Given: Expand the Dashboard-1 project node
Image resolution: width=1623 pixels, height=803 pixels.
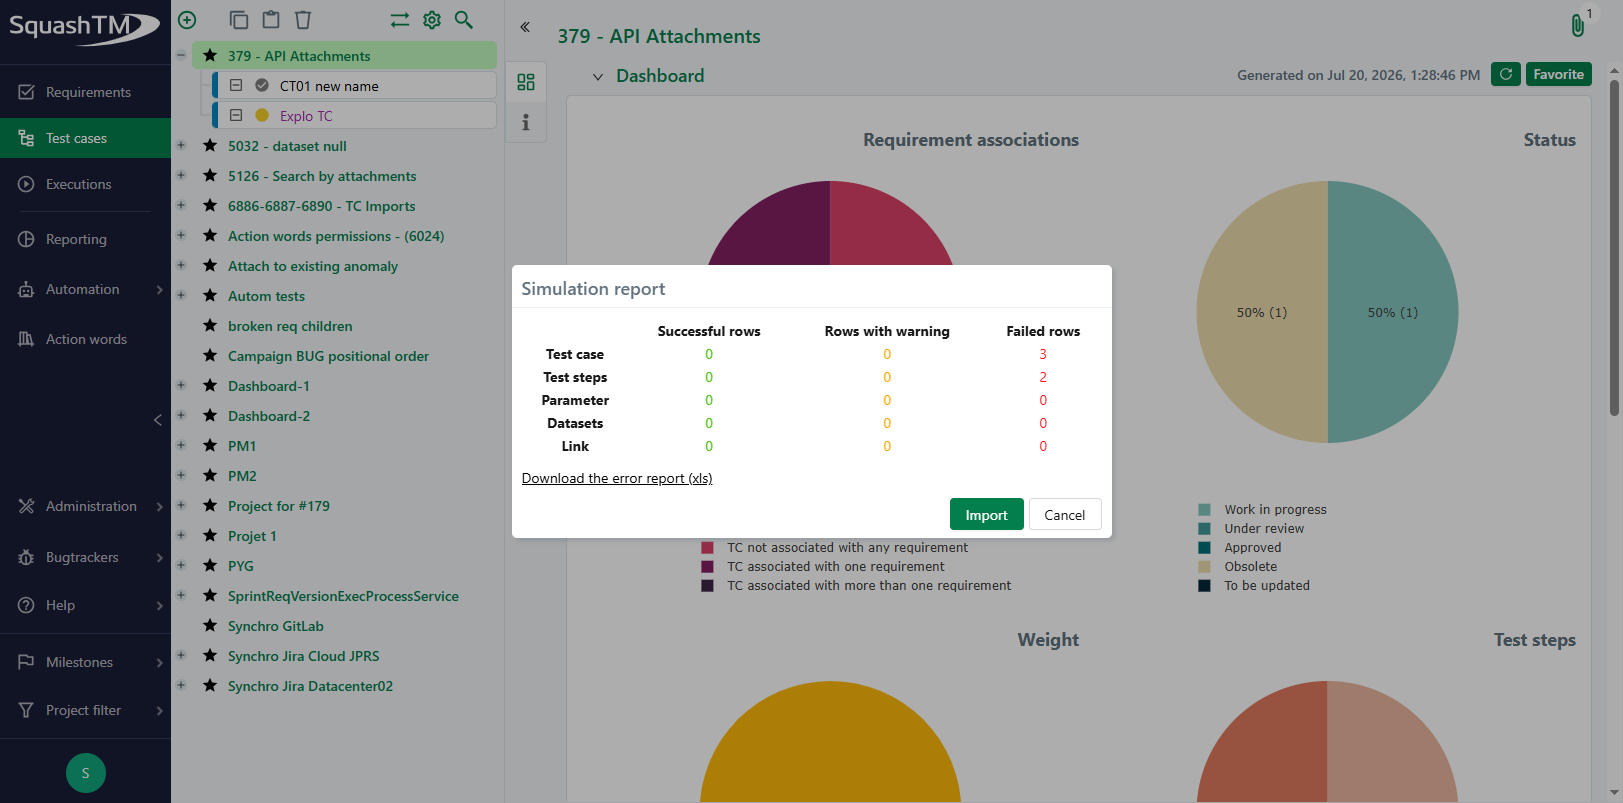Looking at the screenshot, I should click(x=181, y=386).
